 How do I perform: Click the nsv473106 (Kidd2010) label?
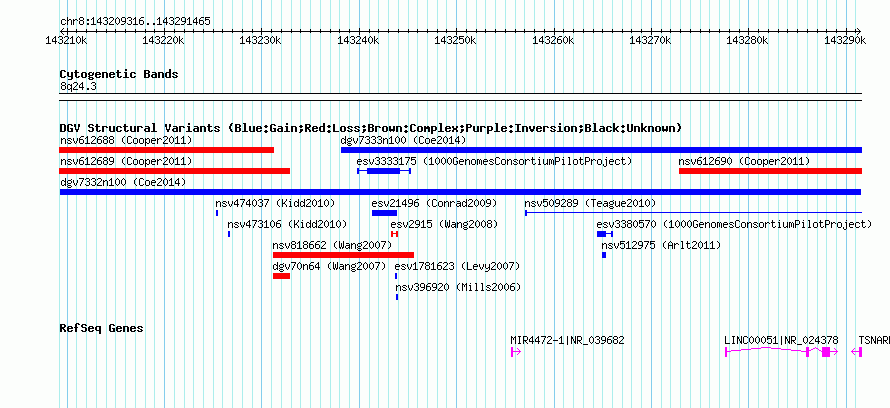tap(287, 224)
